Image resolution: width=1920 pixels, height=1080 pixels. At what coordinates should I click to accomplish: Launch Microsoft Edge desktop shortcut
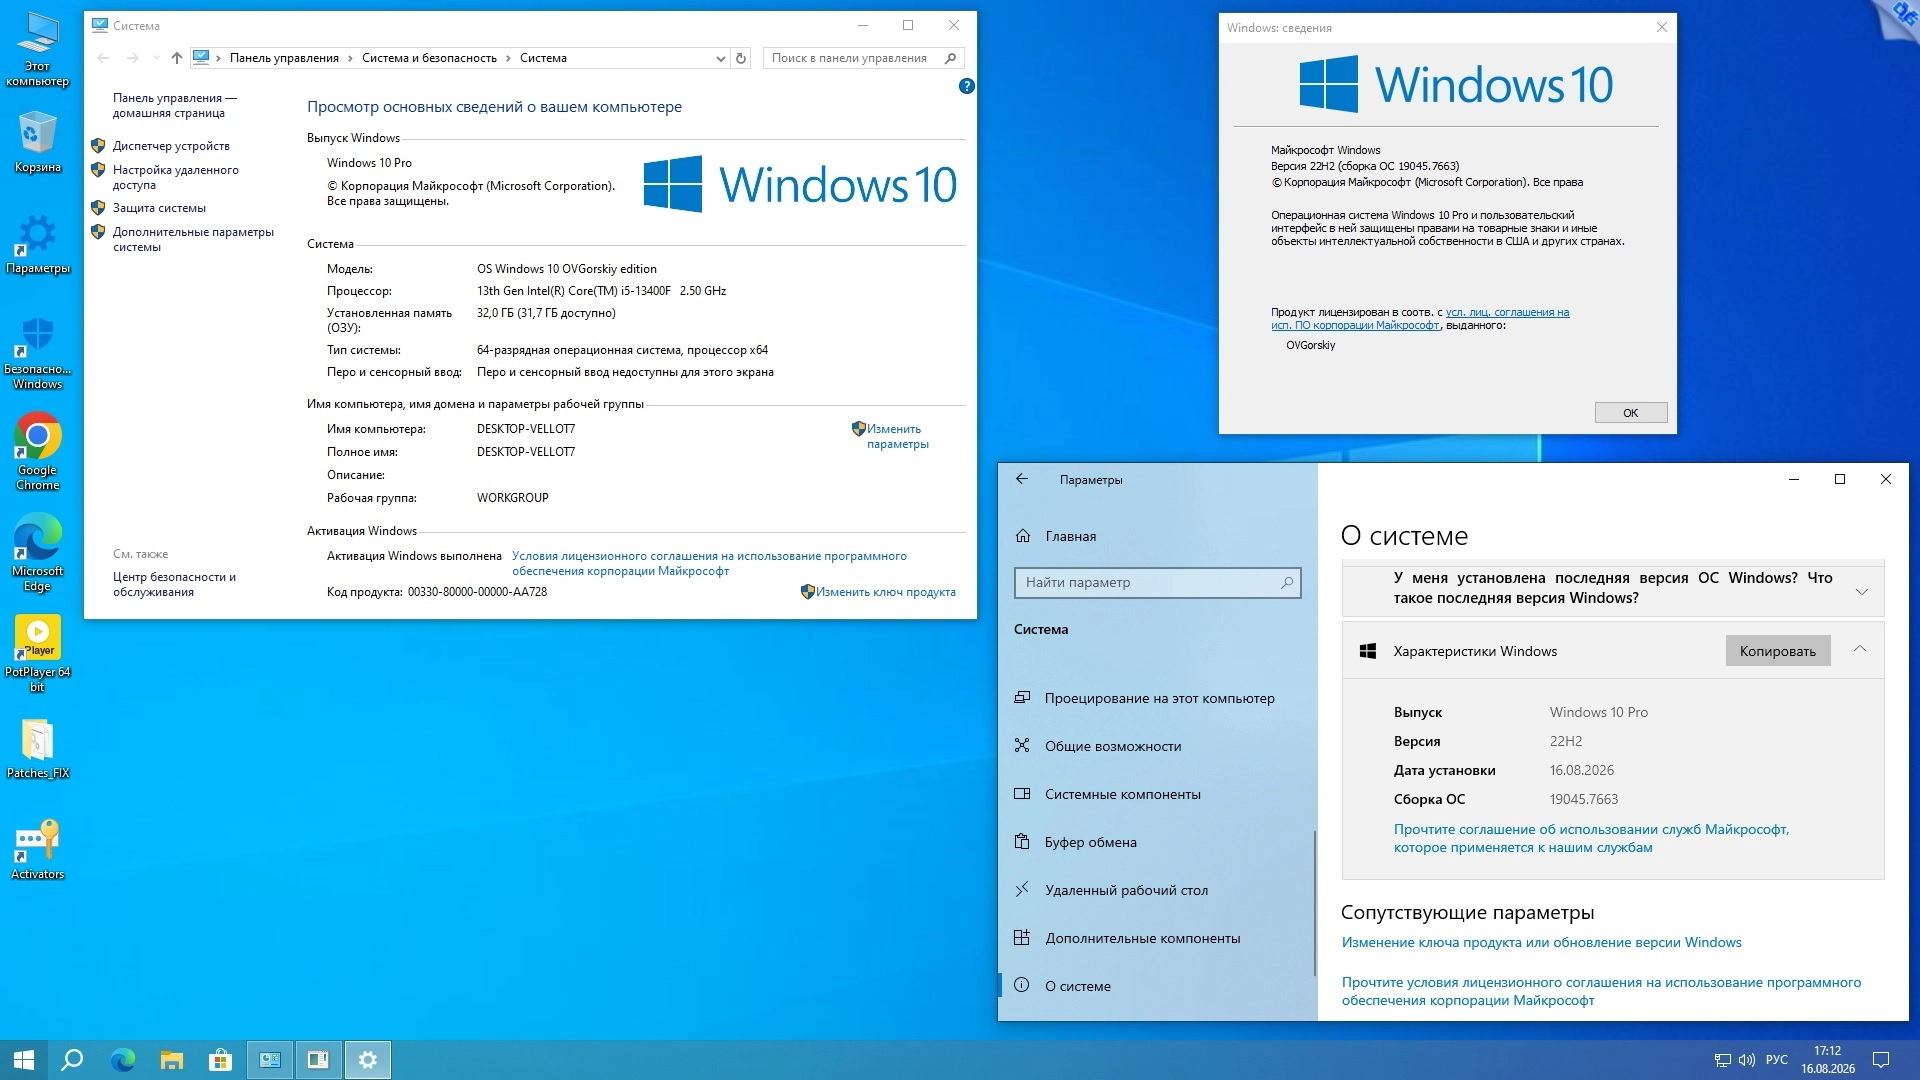pos(37,553)
